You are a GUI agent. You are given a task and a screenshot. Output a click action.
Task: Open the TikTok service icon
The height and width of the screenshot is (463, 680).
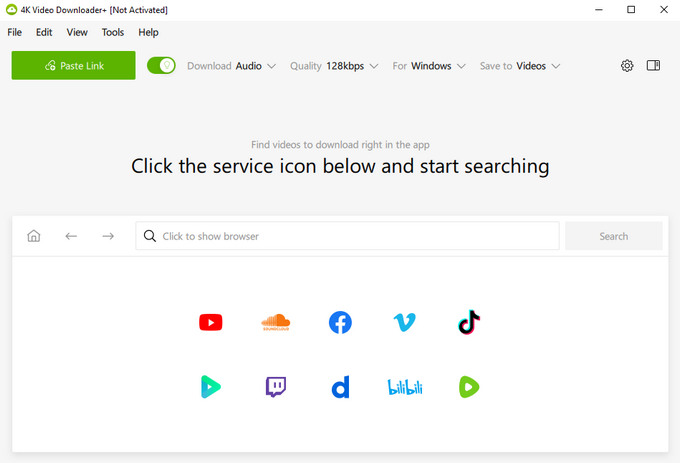click(x=469, y=322)
